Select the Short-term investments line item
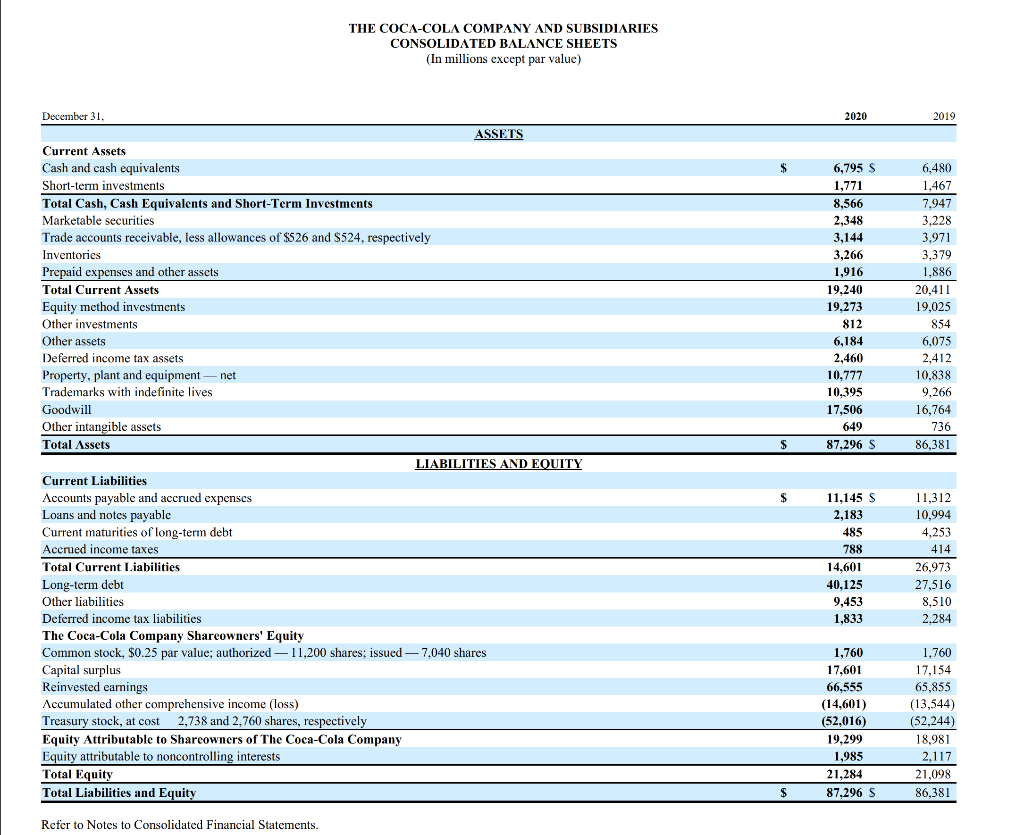Screen dimensions: 1024x835 point(104,185)
